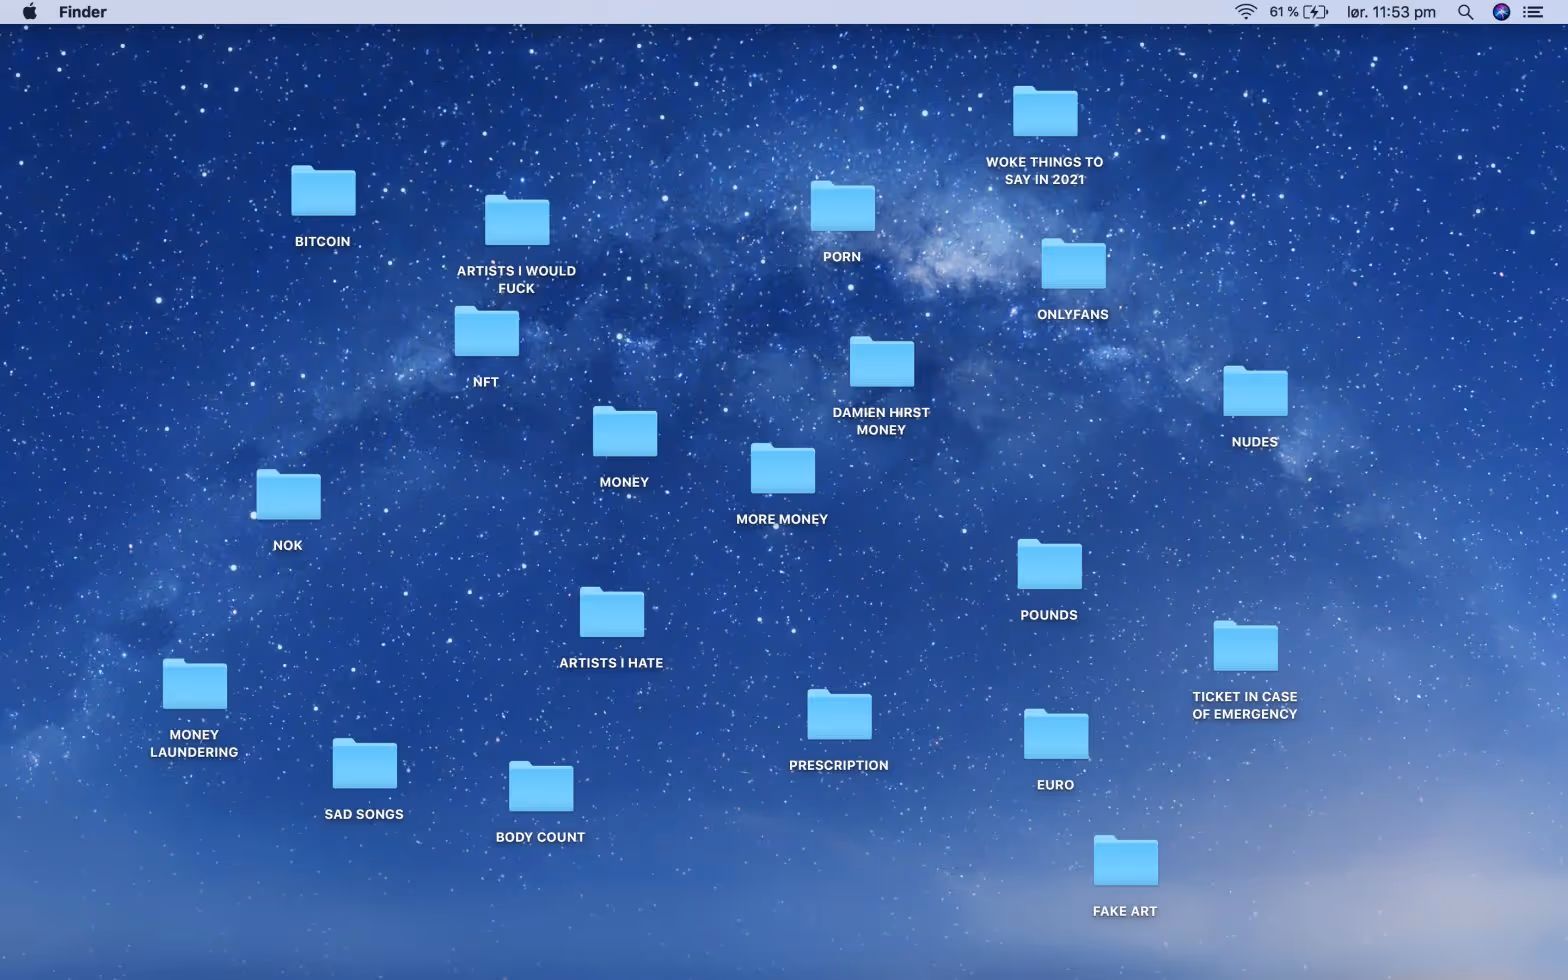Select the ARTISTS I HATE folder
The width and height of the screenshot is (1568, 980).
[x=611, y=613]
